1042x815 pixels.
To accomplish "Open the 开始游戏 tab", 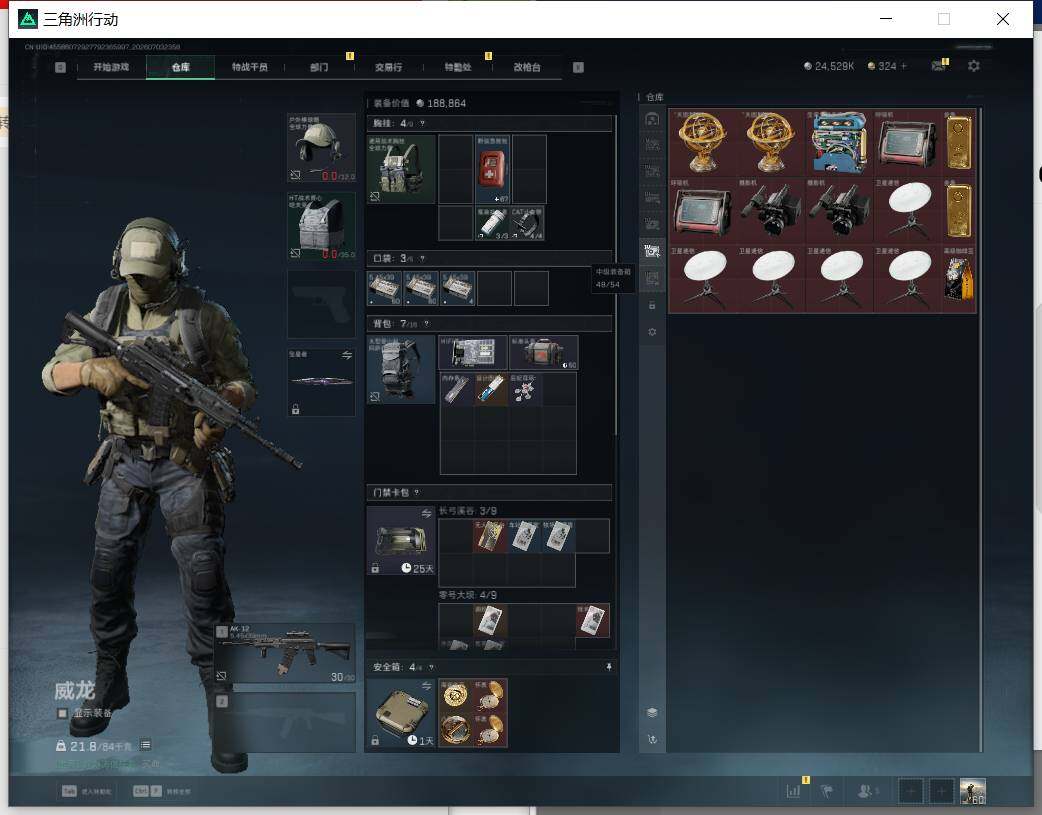I will click(x=111, y=67).
